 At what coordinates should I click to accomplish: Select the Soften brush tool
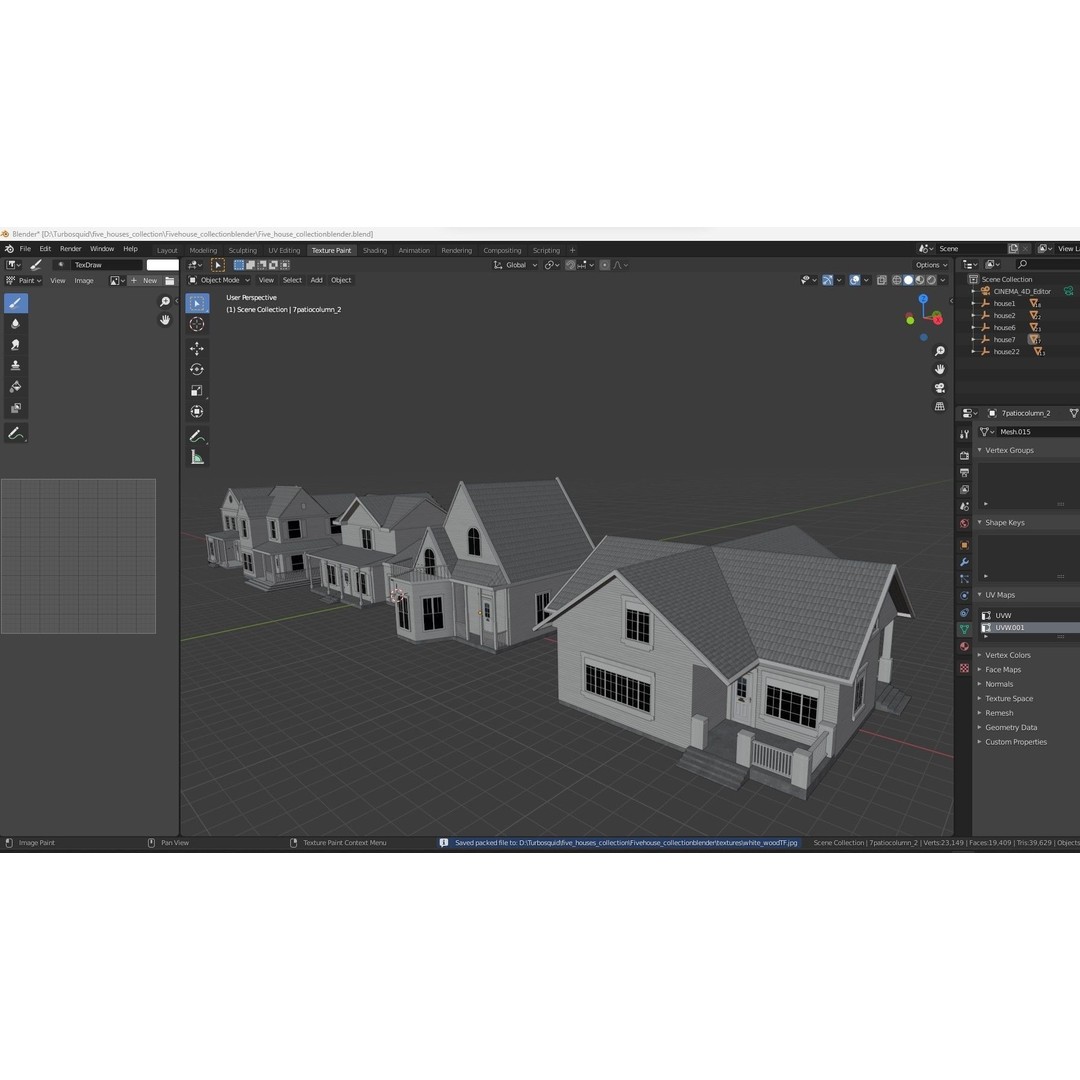coord(18,323)
